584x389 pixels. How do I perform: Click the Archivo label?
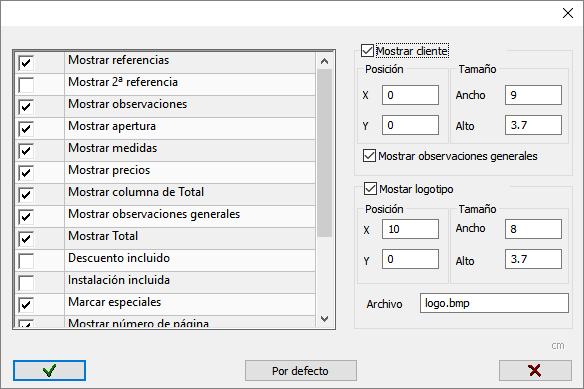tap(384, 304)
